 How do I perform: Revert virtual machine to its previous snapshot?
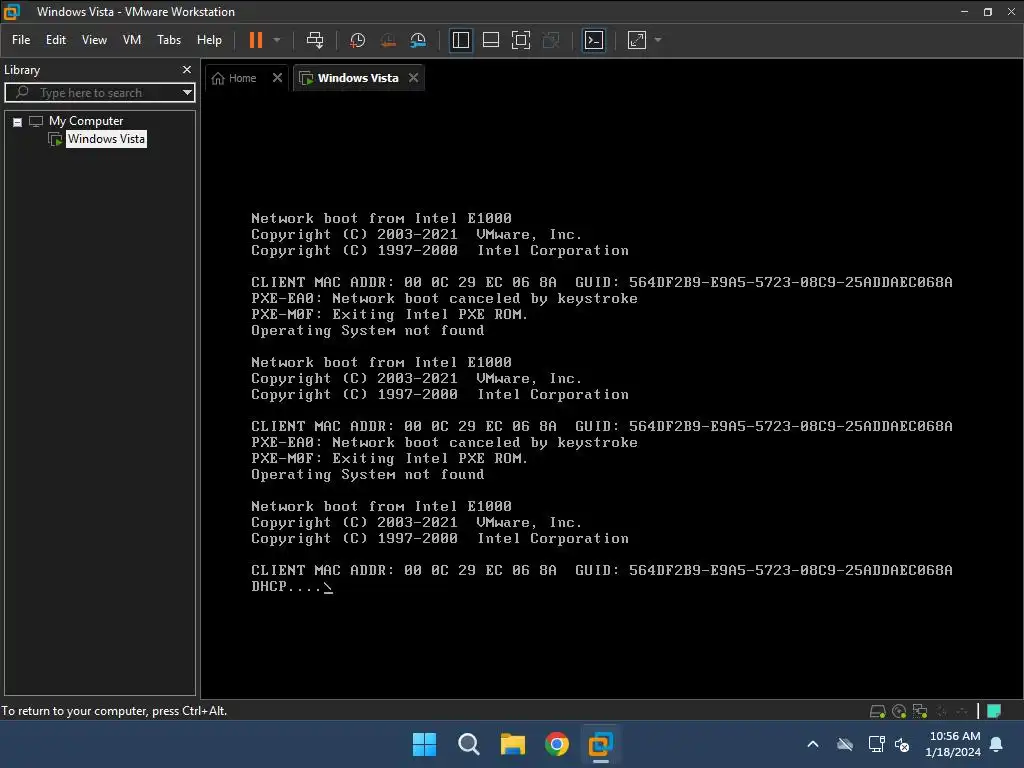pos(388,40)
